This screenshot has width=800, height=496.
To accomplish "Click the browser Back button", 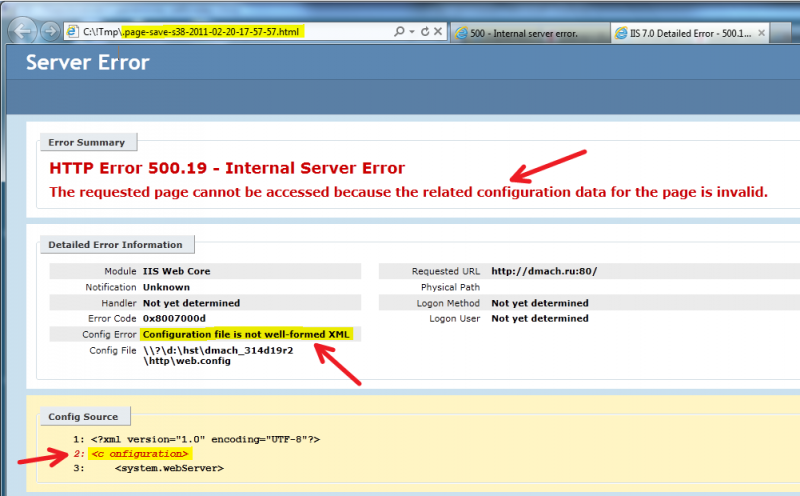I will coord(22,32).
